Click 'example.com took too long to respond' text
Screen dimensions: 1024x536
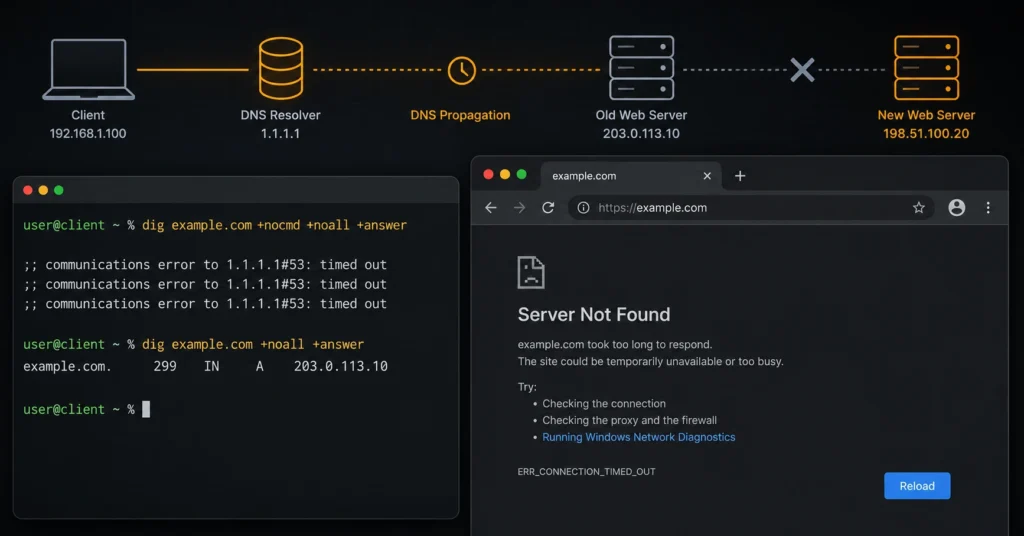[615, 344]
